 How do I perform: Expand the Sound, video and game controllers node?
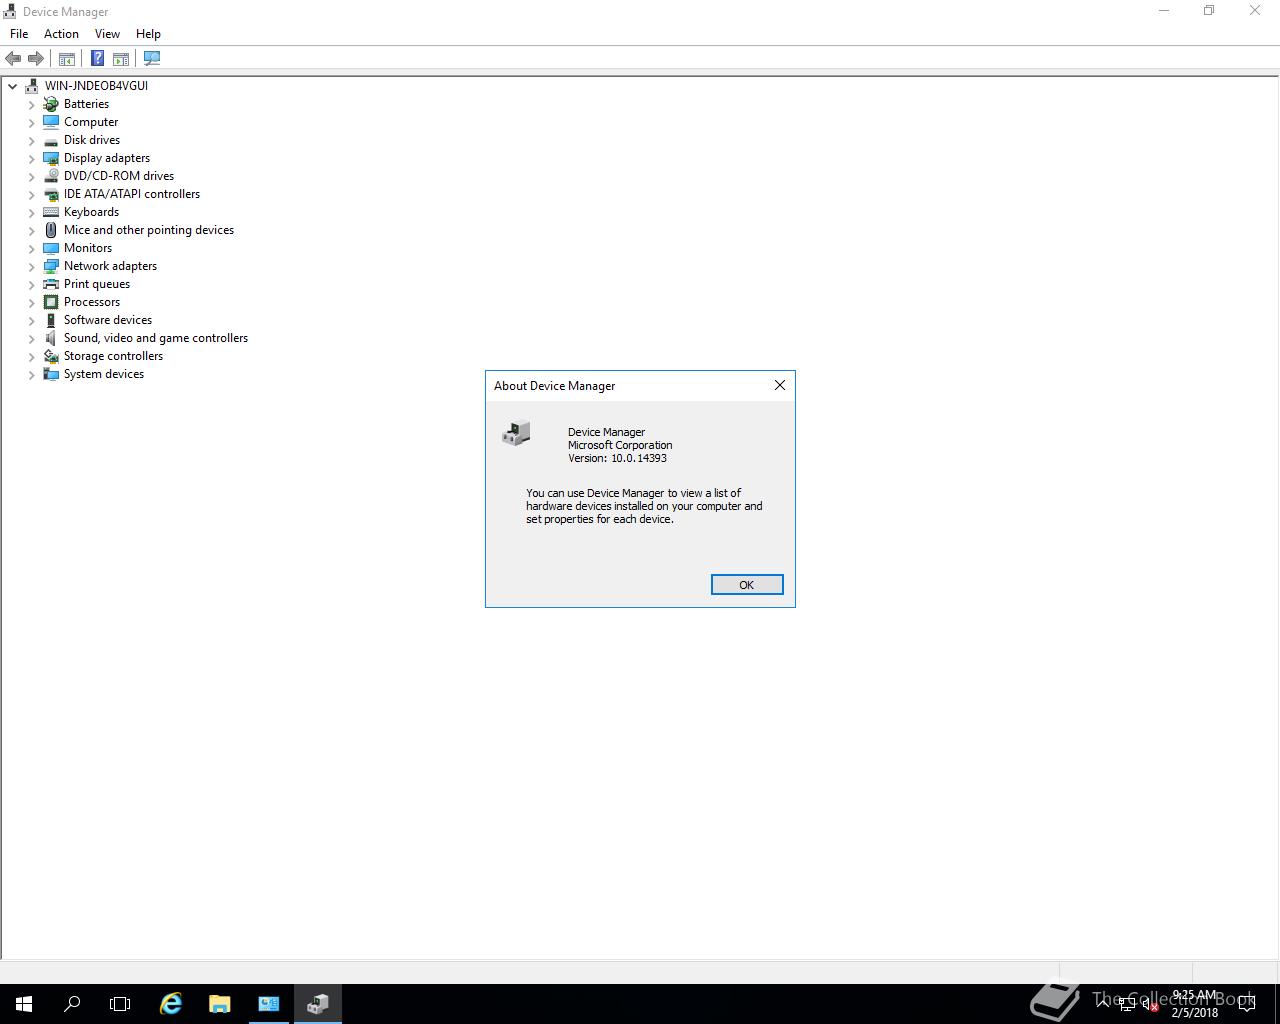click(x=31, y=338)
